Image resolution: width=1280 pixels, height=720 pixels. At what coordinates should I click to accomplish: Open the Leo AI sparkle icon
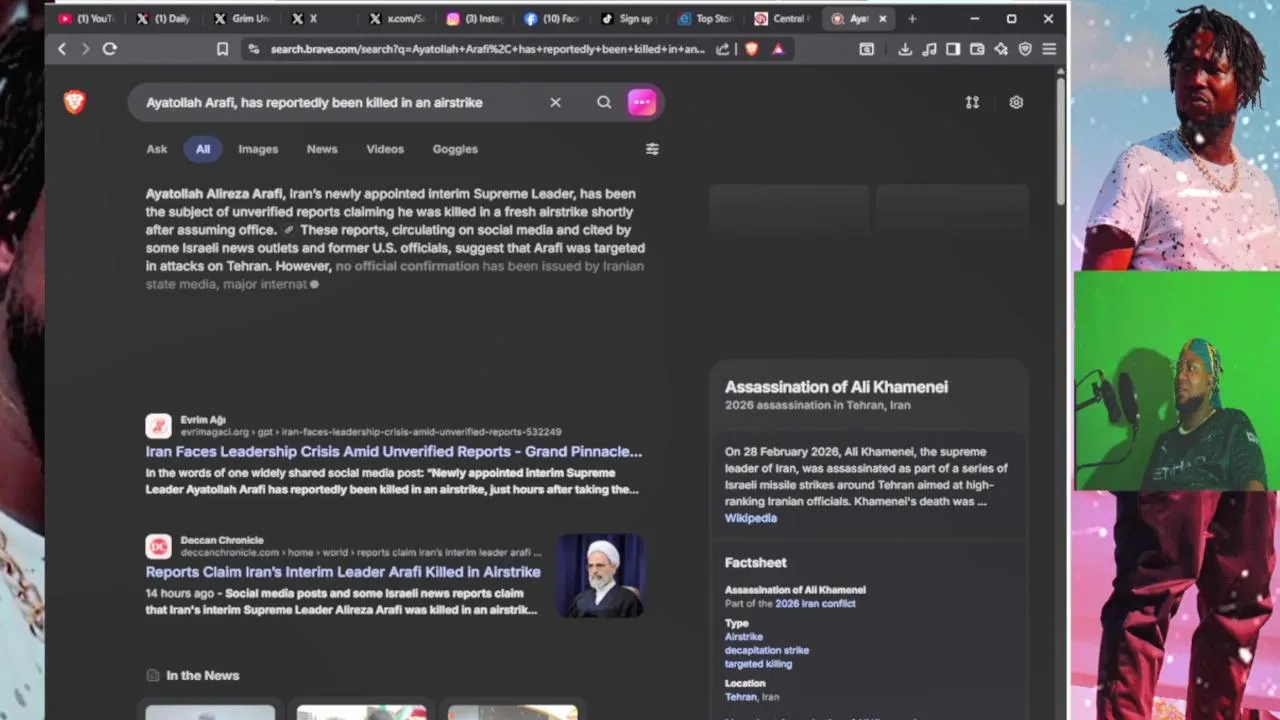point(1001,49)
